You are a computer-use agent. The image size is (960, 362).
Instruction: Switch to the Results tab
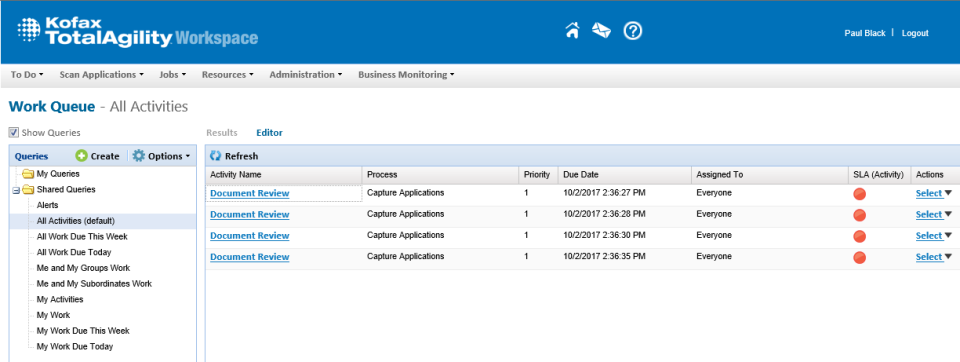coord(222,132)
